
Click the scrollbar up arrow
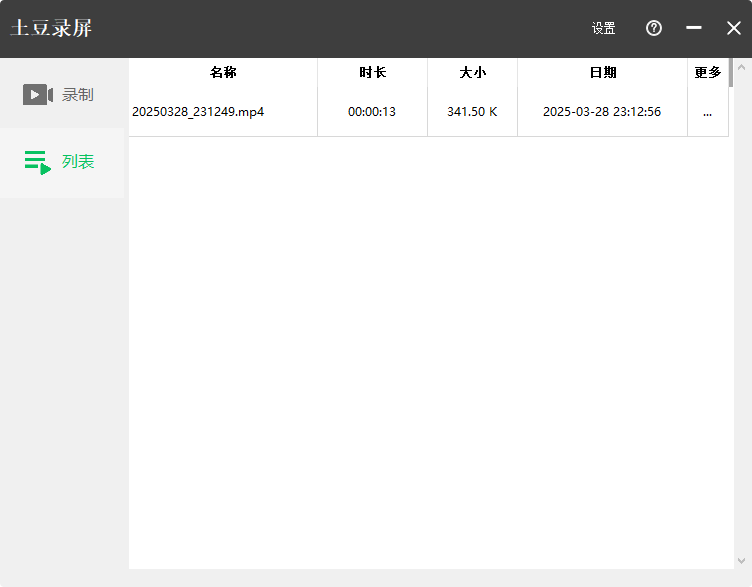741,68
